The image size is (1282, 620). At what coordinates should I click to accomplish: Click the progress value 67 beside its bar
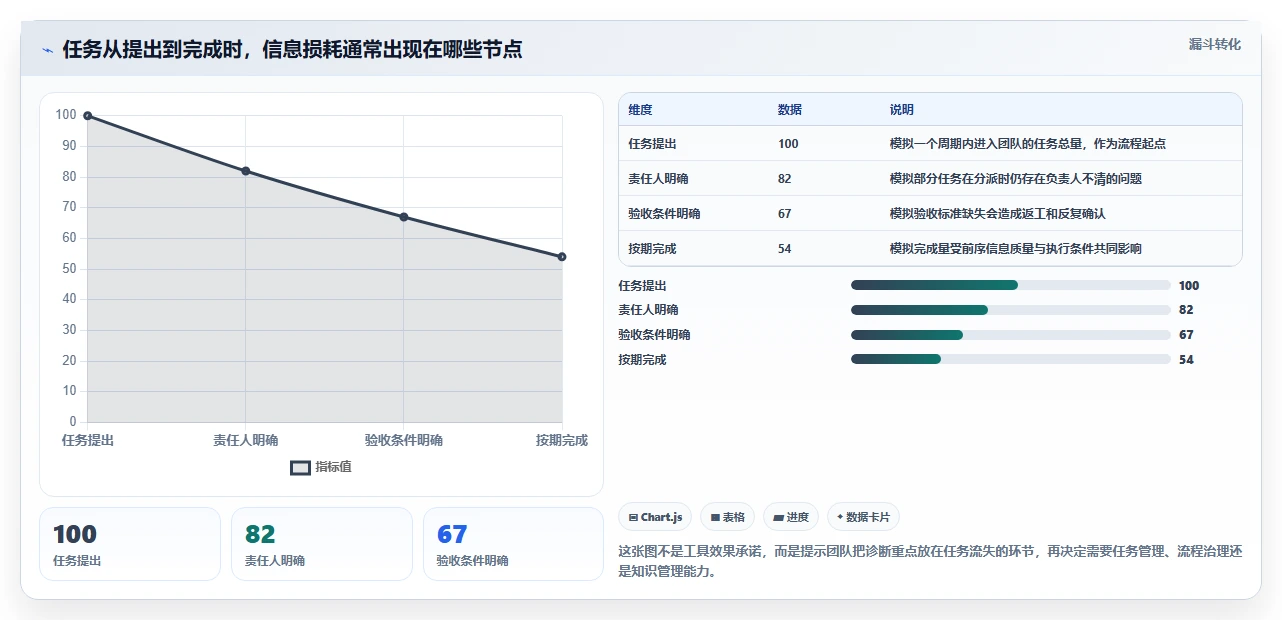coord(1186,335)
